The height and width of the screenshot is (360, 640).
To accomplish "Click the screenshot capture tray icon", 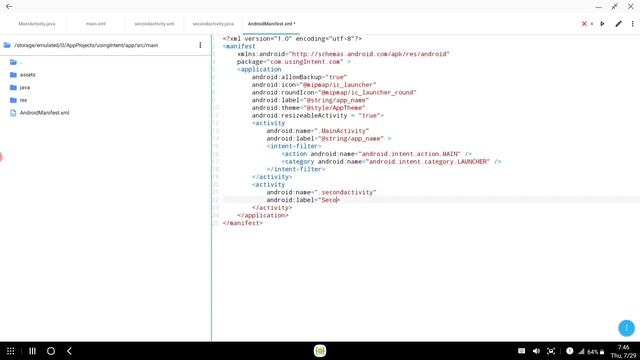I will [551, 351].
